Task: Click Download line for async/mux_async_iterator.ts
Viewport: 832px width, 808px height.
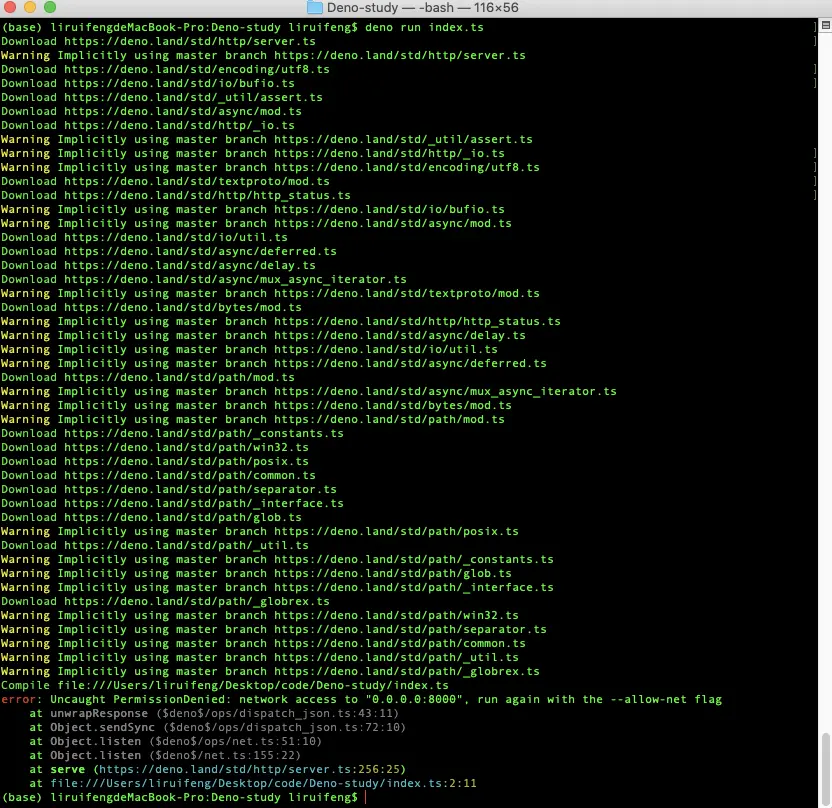Action: [204, 279]
